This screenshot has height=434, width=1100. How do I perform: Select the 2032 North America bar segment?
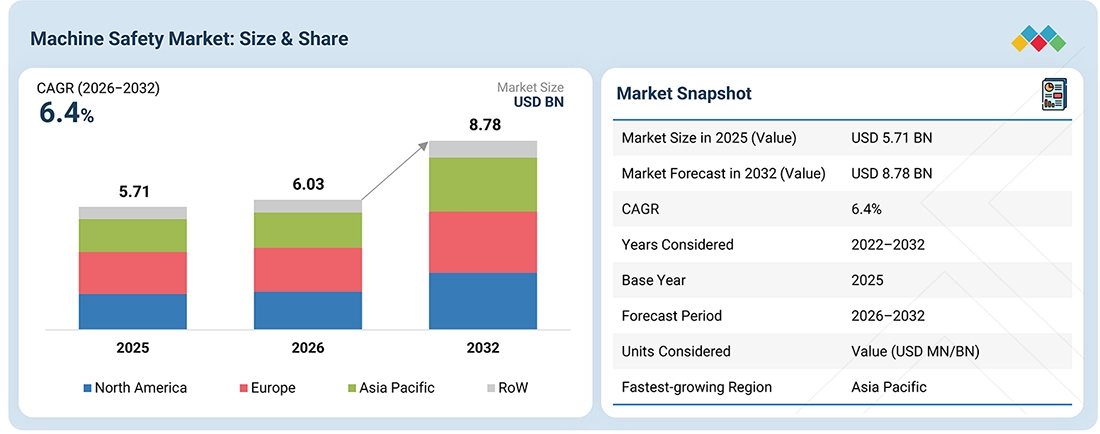point(483,301)
